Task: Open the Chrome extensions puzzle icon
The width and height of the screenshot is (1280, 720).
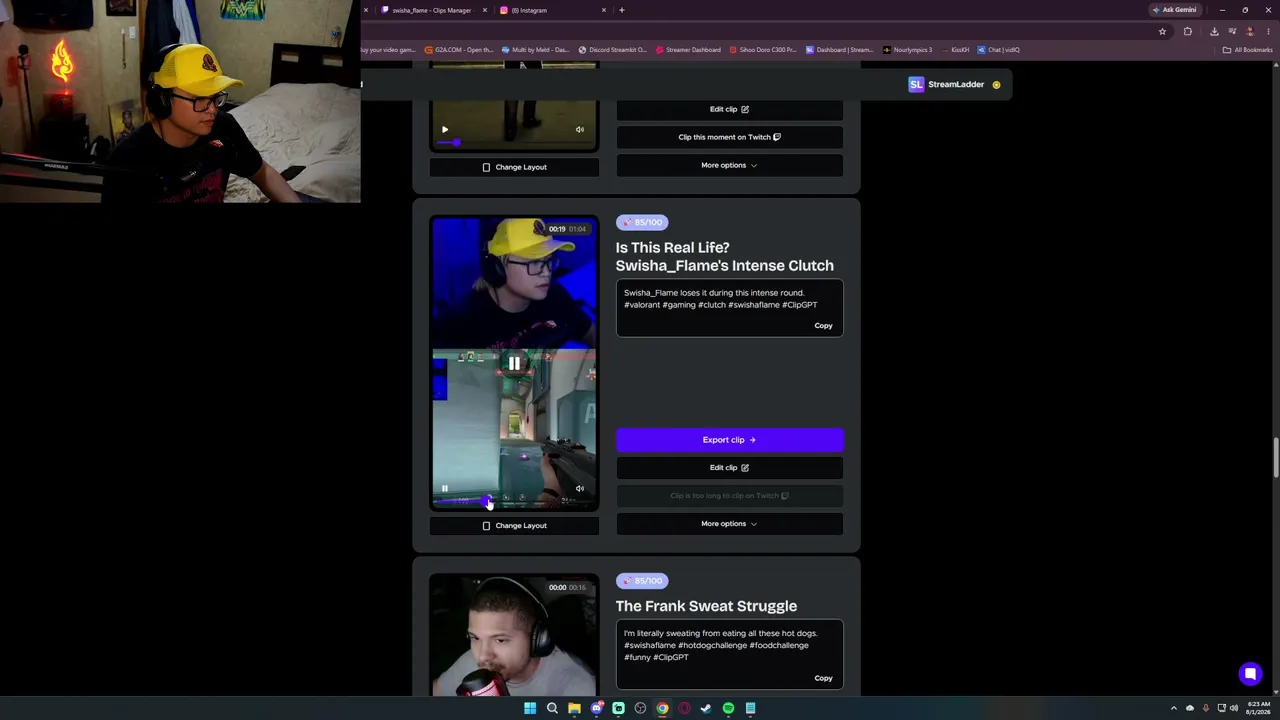Action: click(x=1188, y=31)
